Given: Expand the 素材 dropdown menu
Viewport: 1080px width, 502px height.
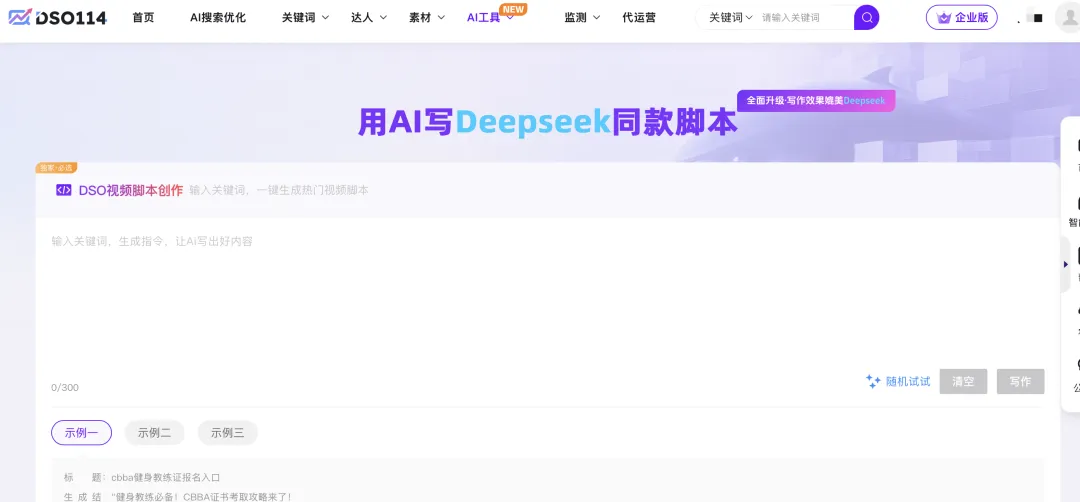Looking at the screenshot, I should (x=427, y=18).
